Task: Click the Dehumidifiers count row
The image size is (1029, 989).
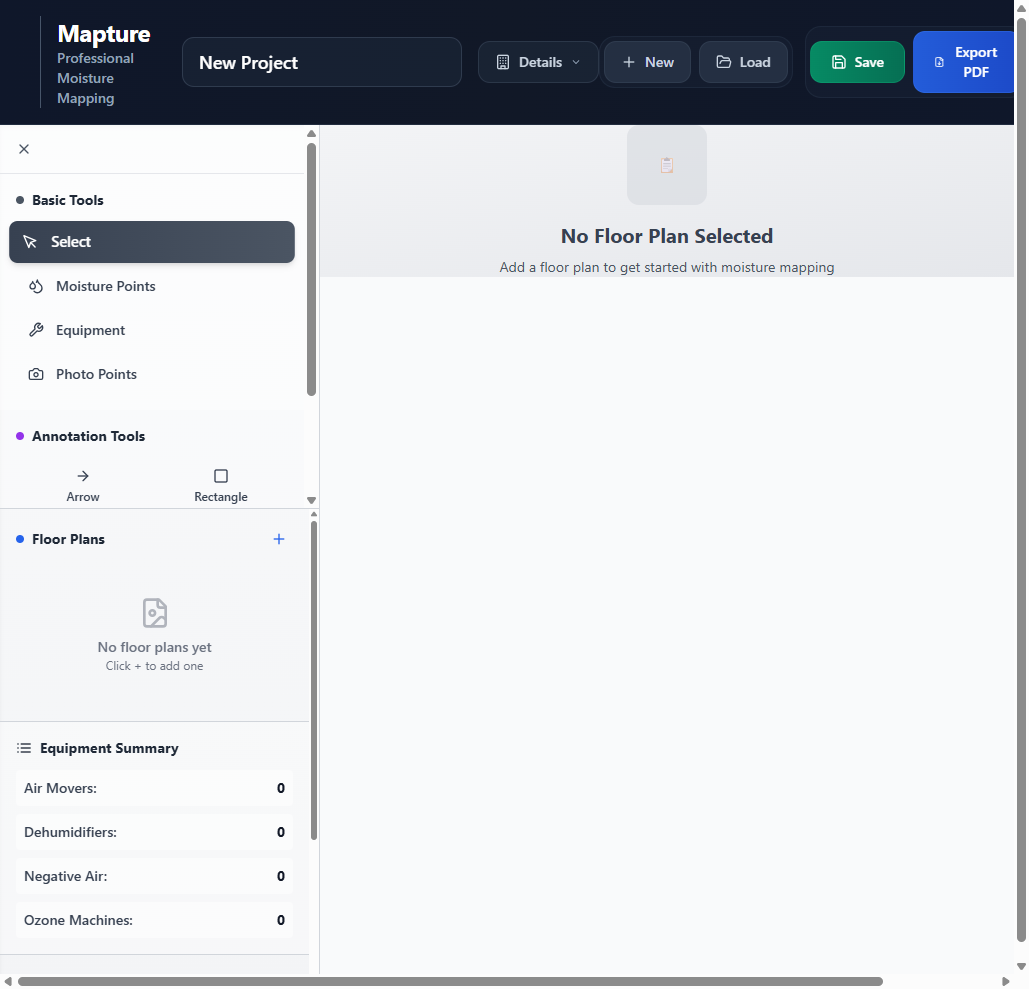Action: pyautogui.click(x=154, y=832)
